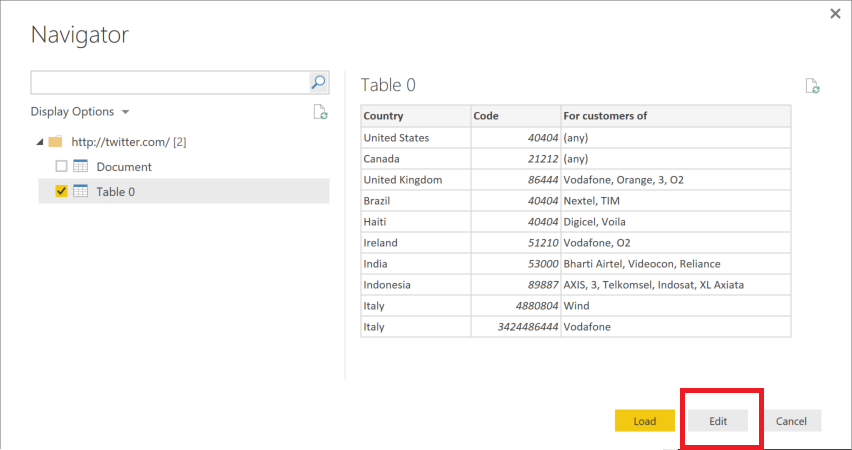Close the Navigator dialog with X

point(835,13)
